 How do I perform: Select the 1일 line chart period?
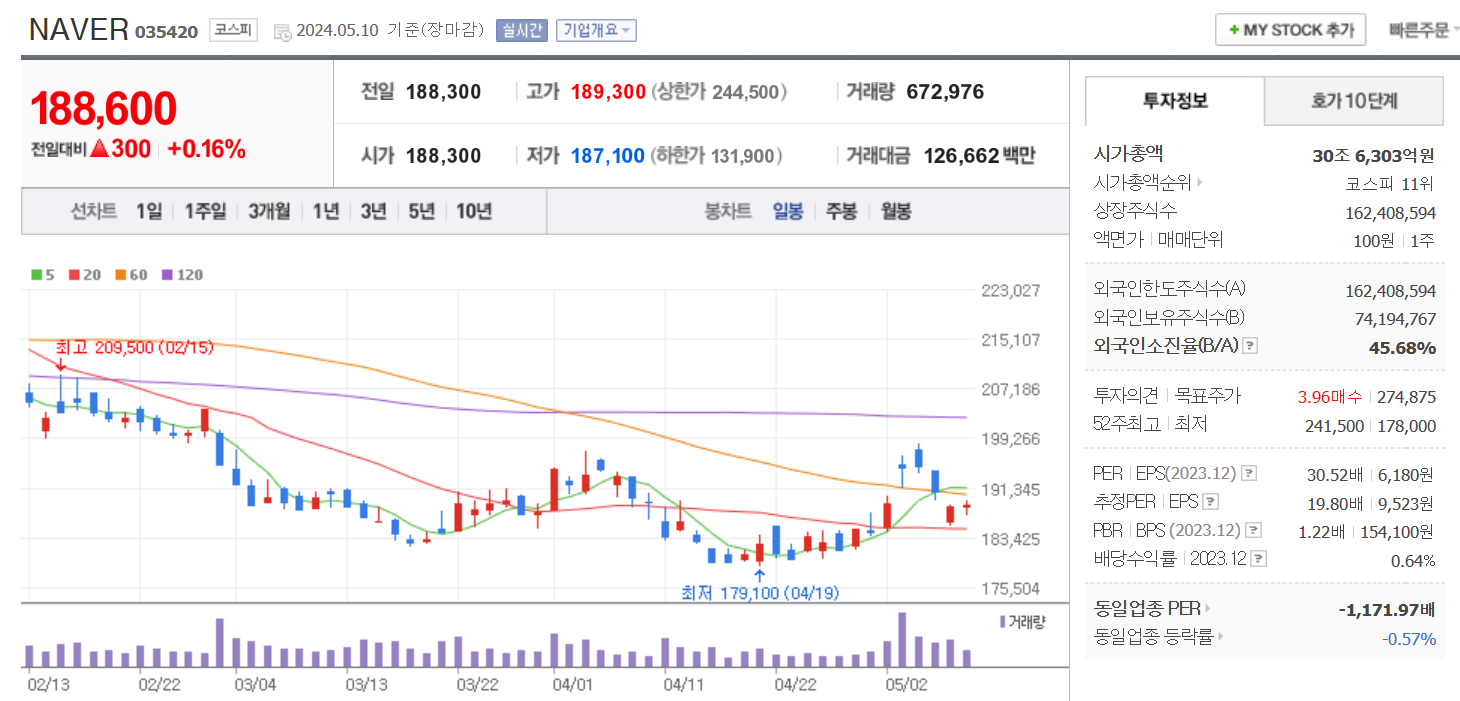[149, 211]
